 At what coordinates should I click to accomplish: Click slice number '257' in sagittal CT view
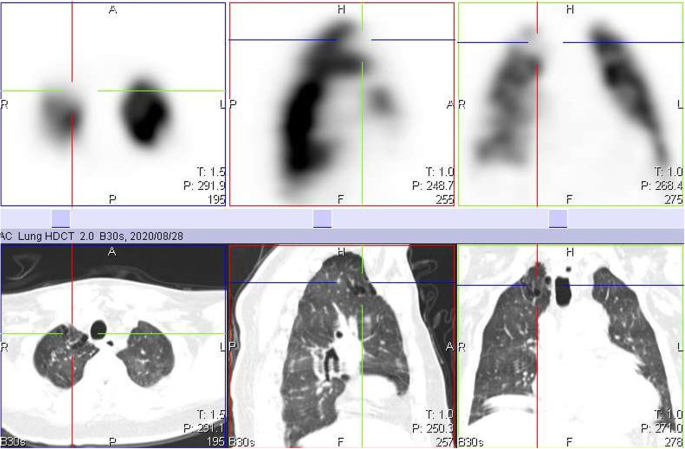pos(445,442)
